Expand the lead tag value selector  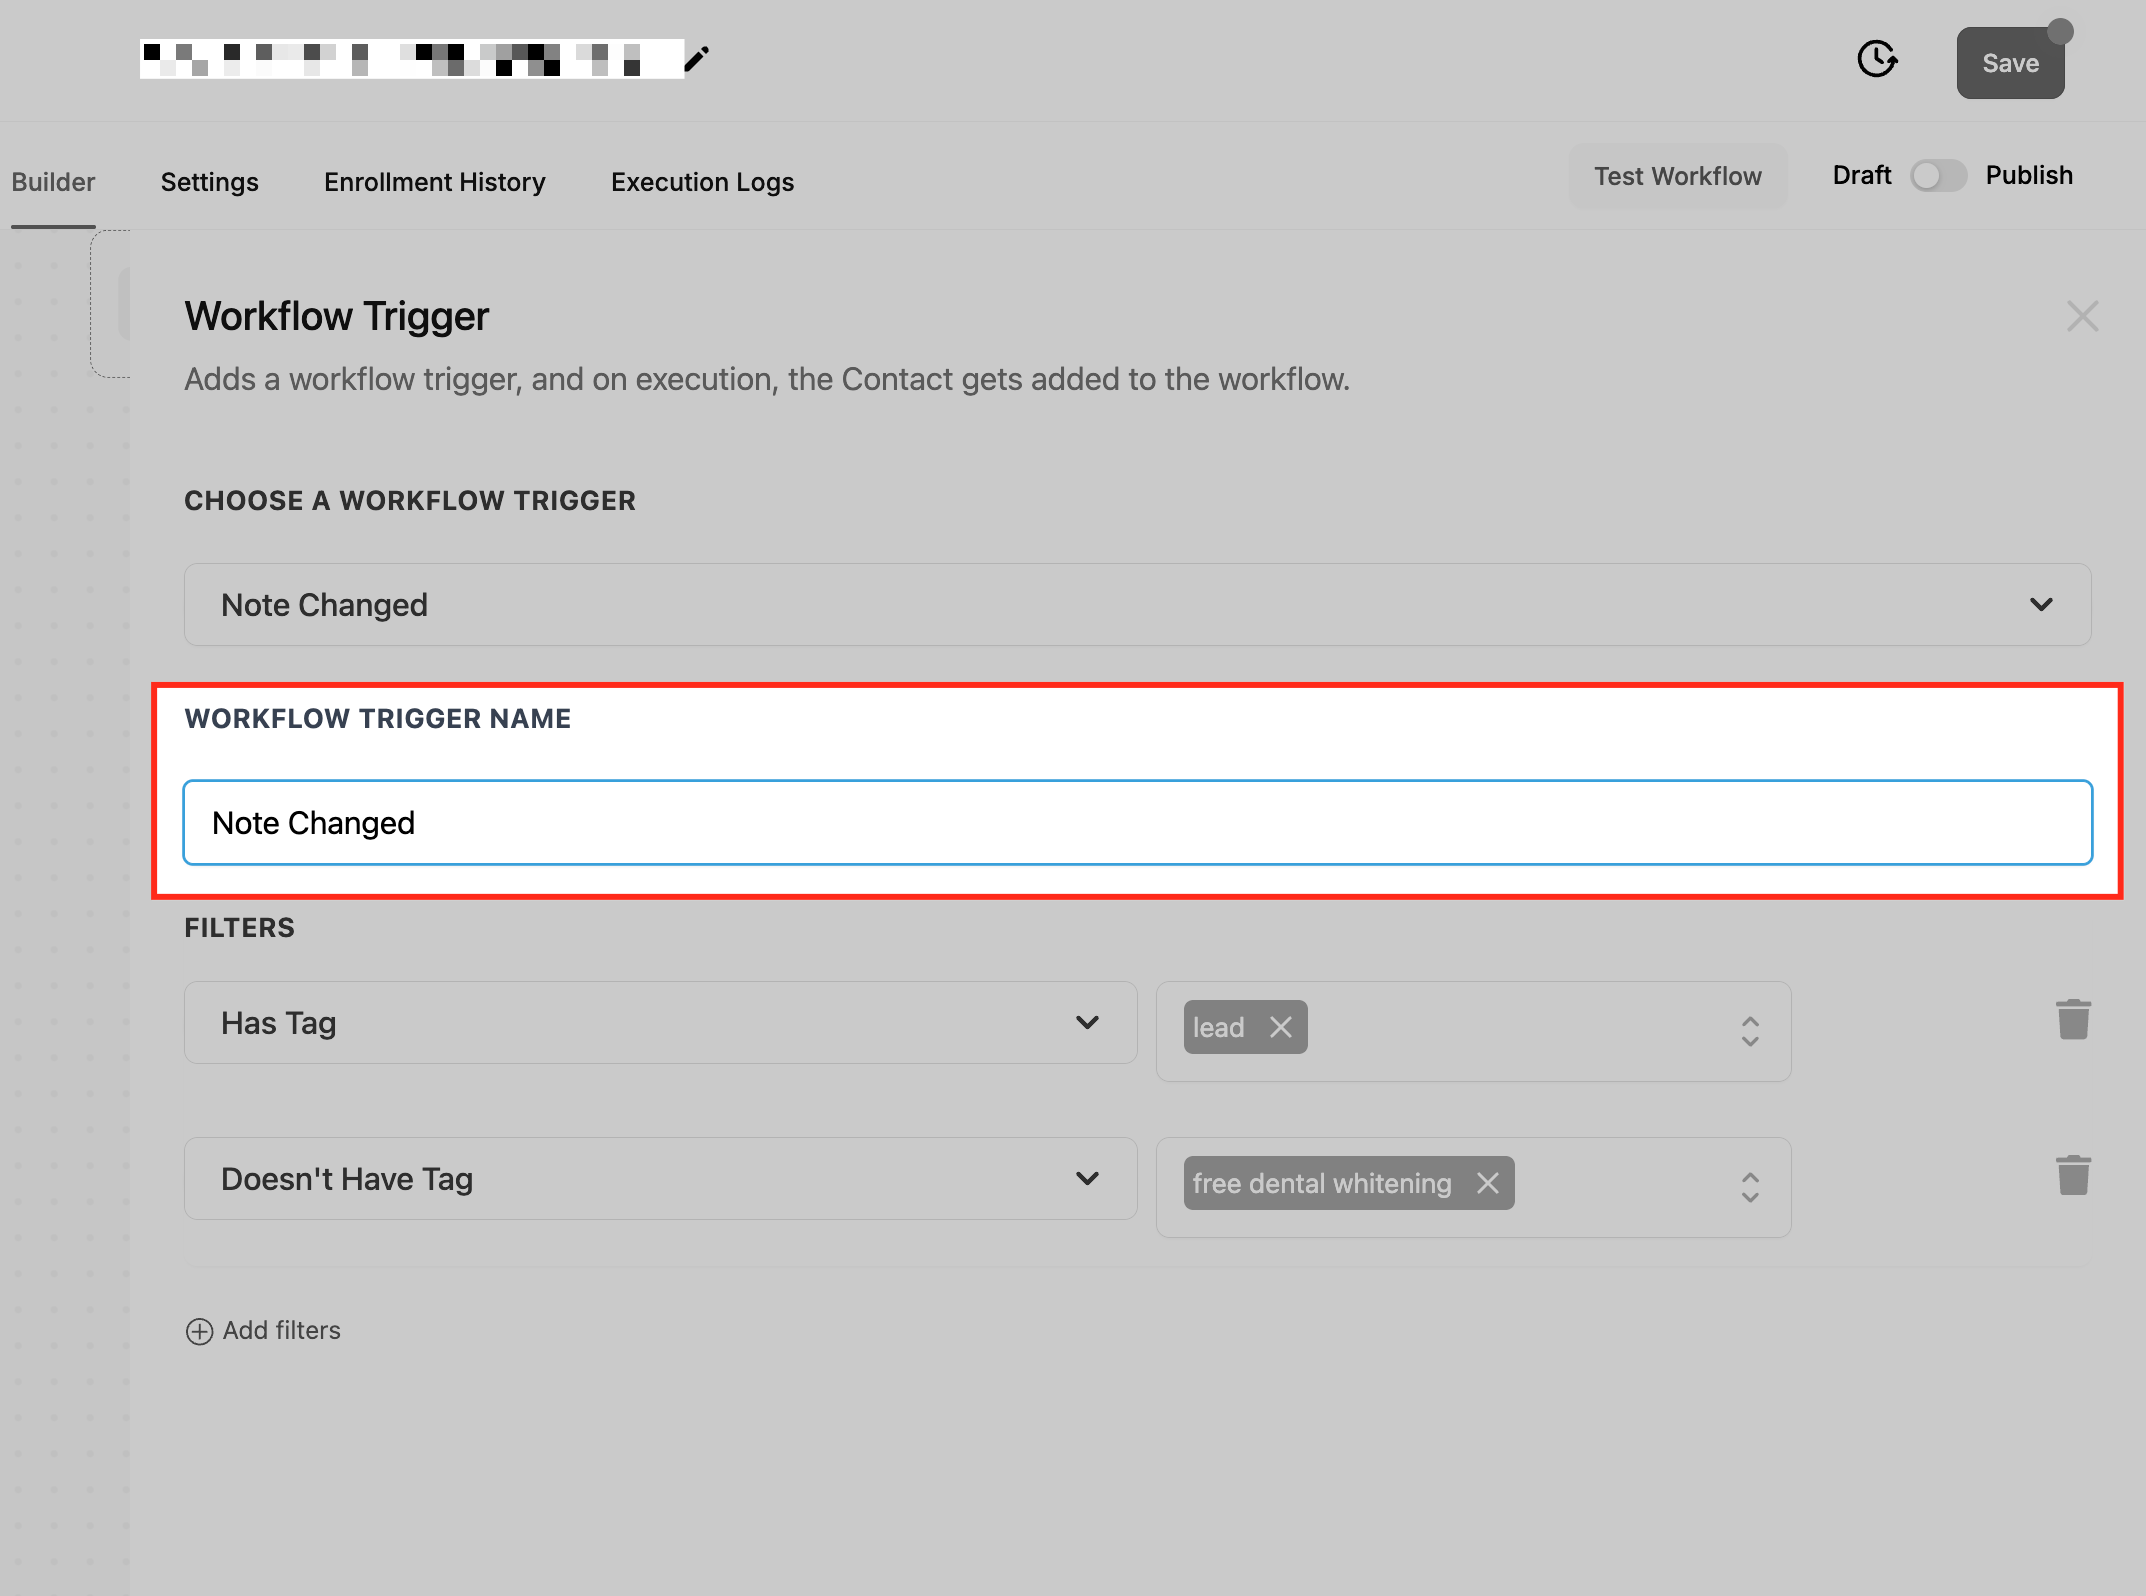(1749, 1031)
